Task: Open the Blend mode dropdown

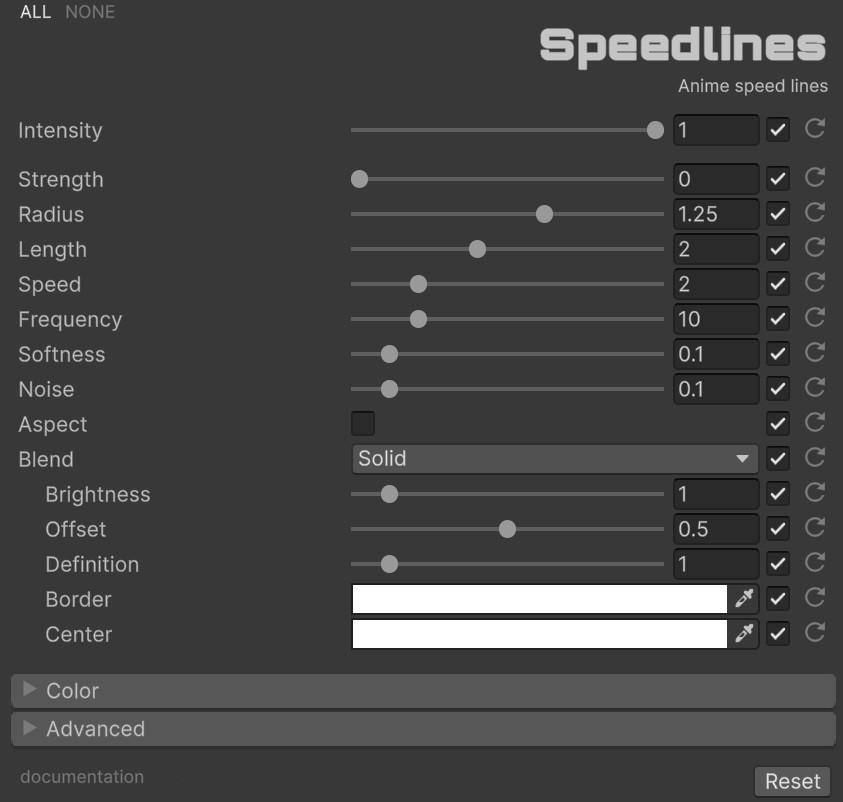Action: [x=555, y=459]
